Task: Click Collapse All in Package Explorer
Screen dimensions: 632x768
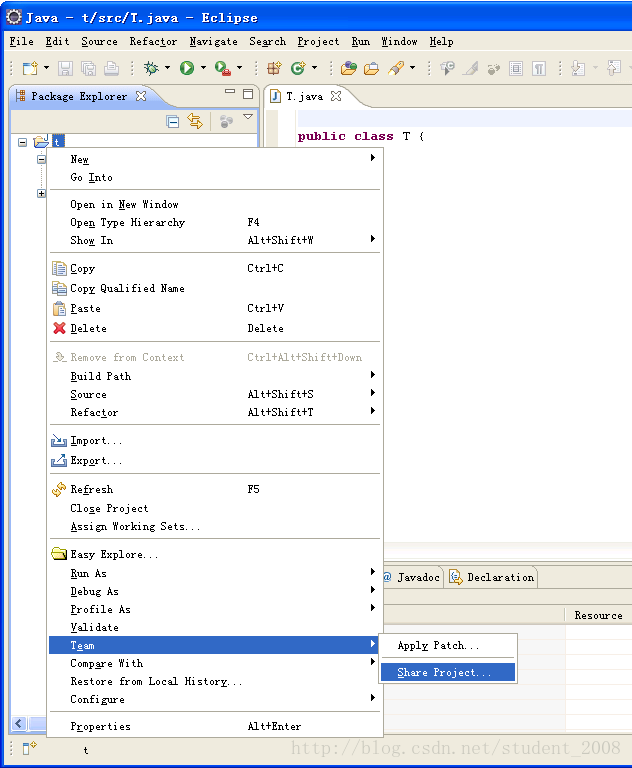Action: (x=172, y=121)
